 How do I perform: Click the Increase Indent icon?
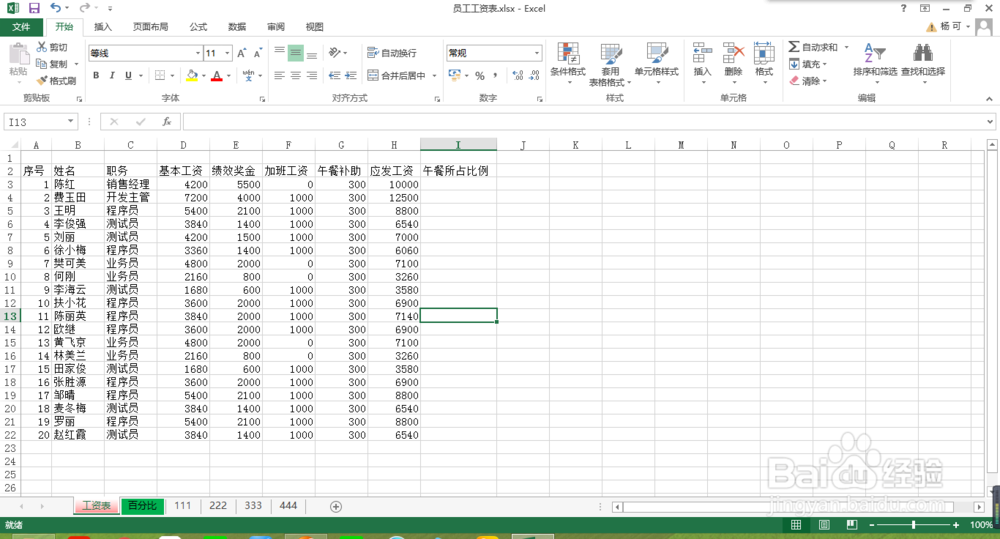click(351, 75)
